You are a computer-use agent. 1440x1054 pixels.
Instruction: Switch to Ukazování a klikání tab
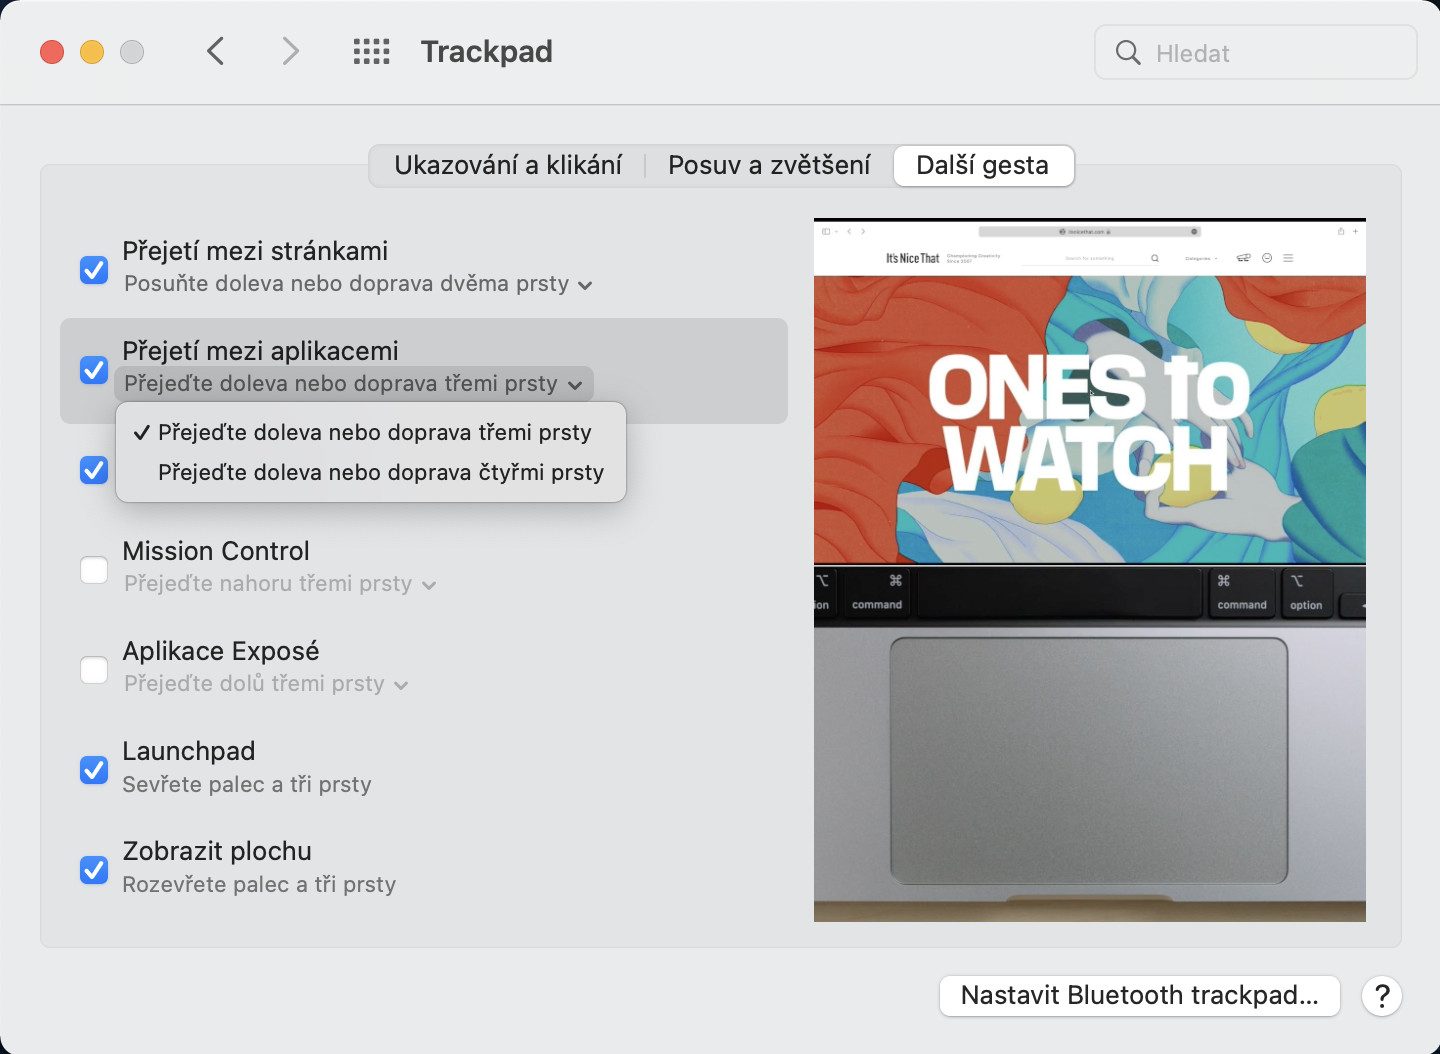(x=508, y=165)
